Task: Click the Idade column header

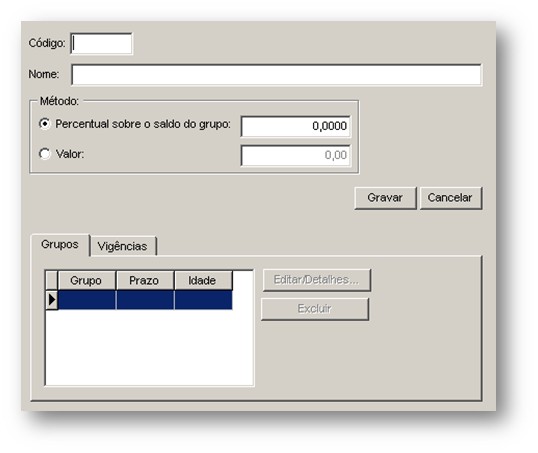Action: [x=203, y=280]
